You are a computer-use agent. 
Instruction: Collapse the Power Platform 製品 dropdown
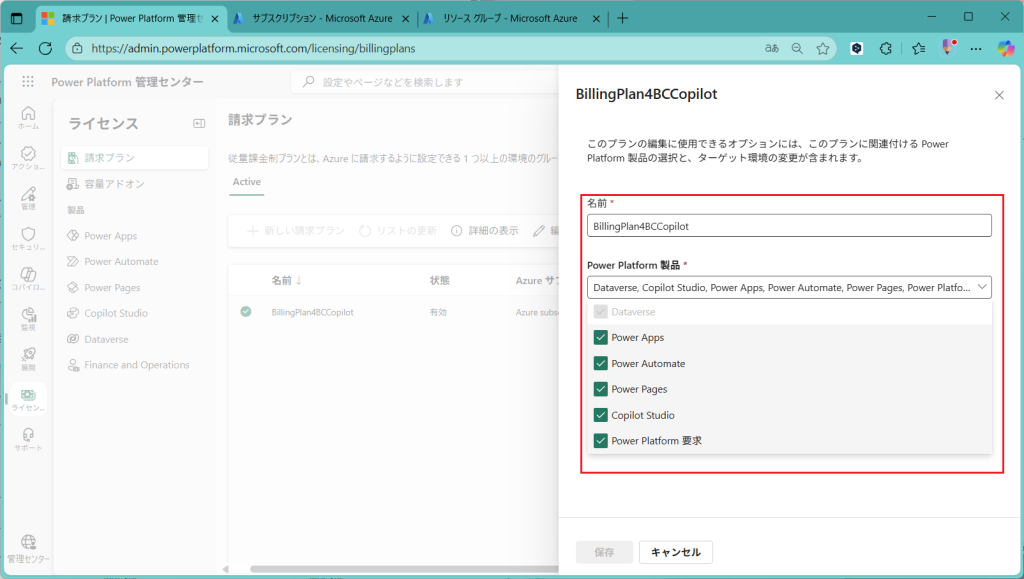pyautogui.click(x=982, y=287)
